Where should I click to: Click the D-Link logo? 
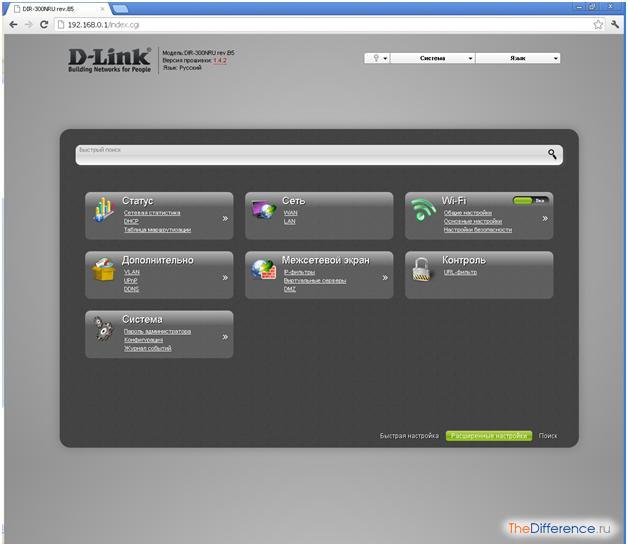click(x=109, y=60)
